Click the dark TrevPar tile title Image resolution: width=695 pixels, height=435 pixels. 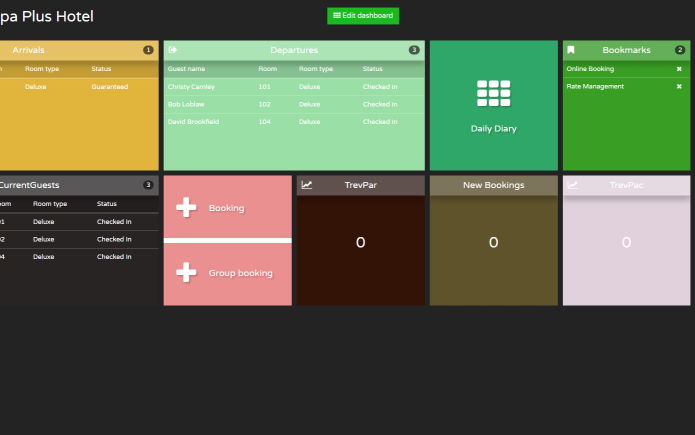point(360,185)
